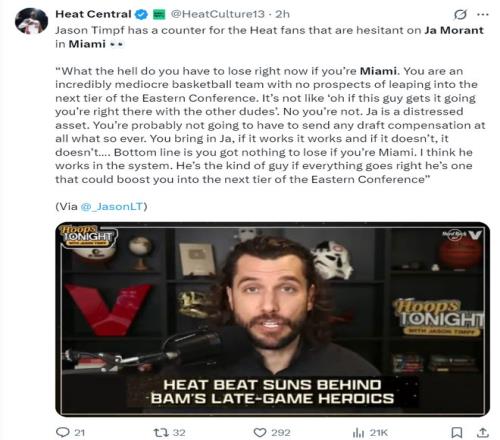Like the post with heart icon
Image resolution: width=500 pixels, height=440 pixels.
pos(260,432)
